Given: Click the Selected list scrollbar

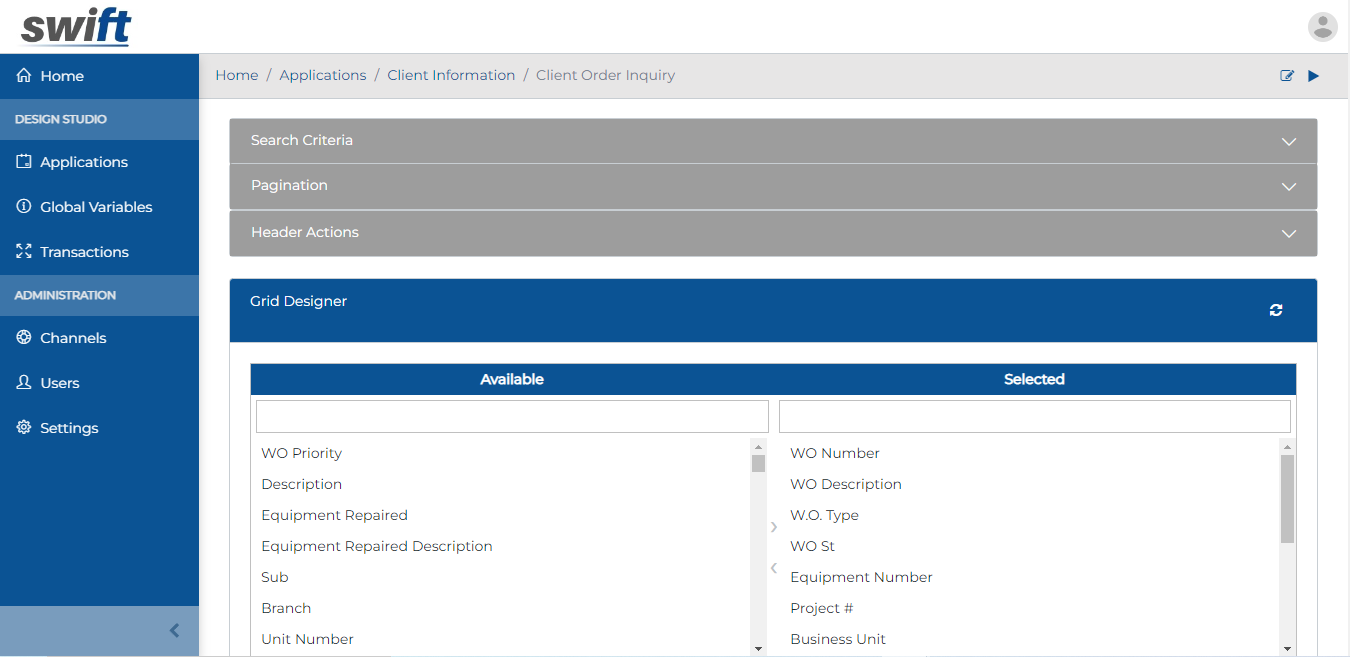Looking at the screenshot, I should click(1287, 500).
